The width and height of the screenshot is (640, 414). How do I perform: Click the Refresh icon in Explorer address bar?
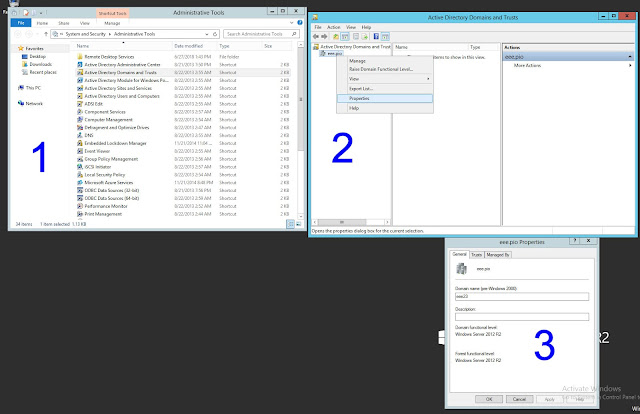click(x=215, y=34)
